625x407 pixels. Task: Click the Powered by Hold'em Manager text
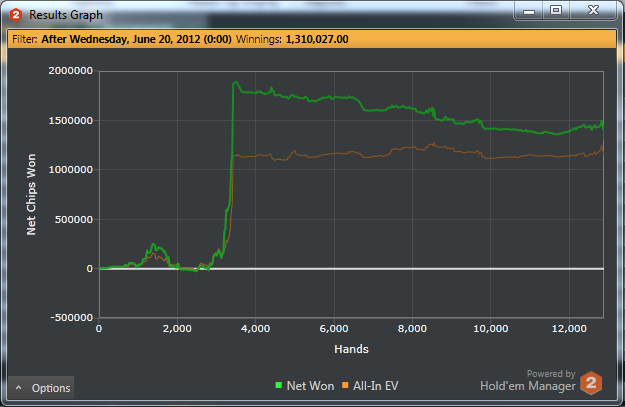click(528, 380)
